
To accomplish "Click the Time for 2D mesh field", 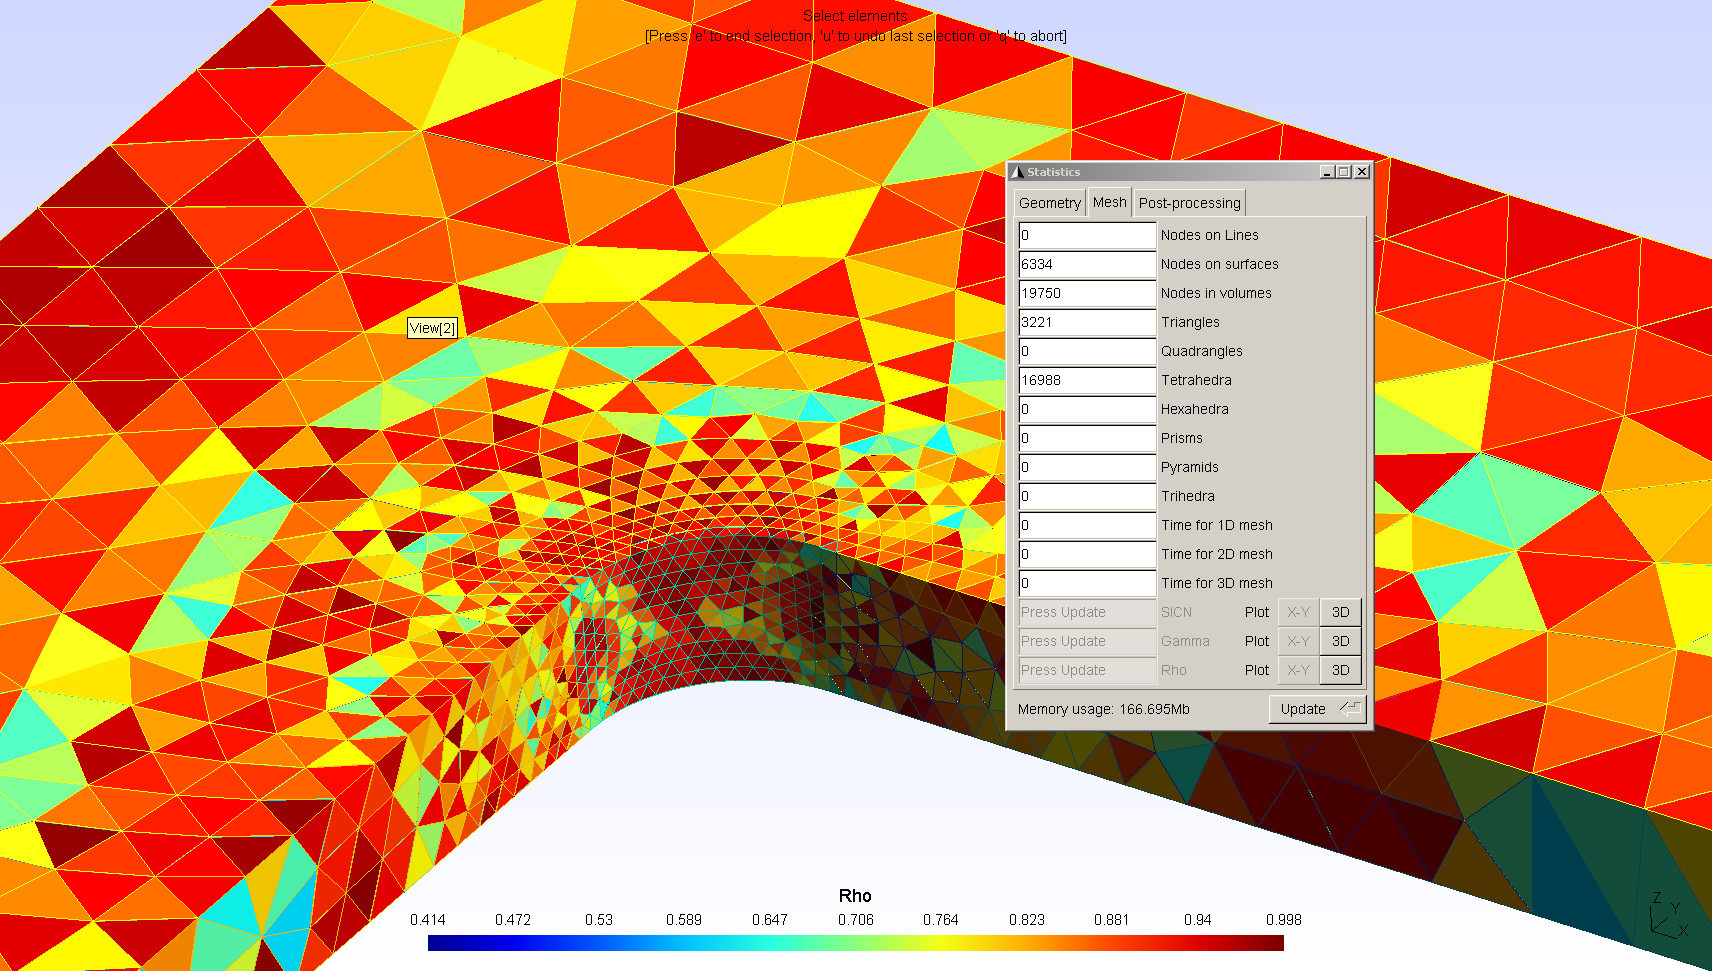I will (x=1087, y=554).
